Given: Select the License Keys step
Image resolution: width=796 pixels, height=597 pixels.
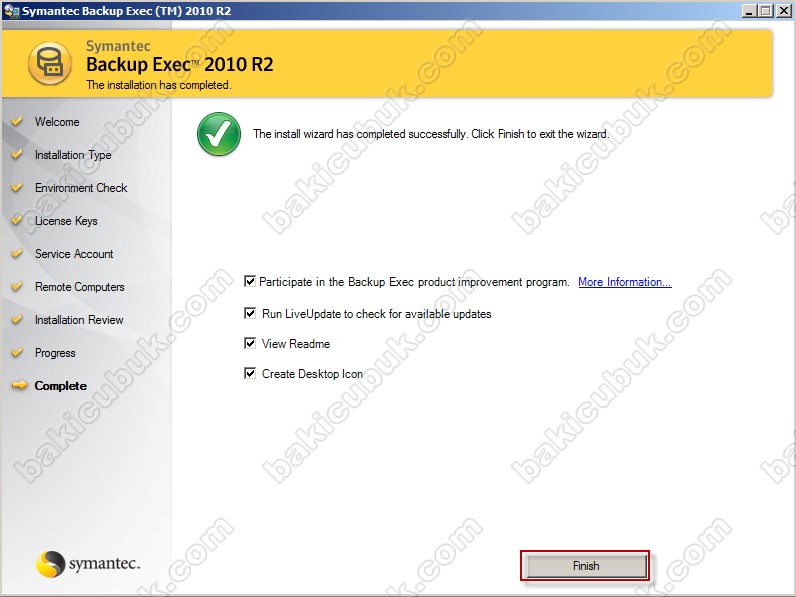Looking at the screenshot, I should coord(66,221).
